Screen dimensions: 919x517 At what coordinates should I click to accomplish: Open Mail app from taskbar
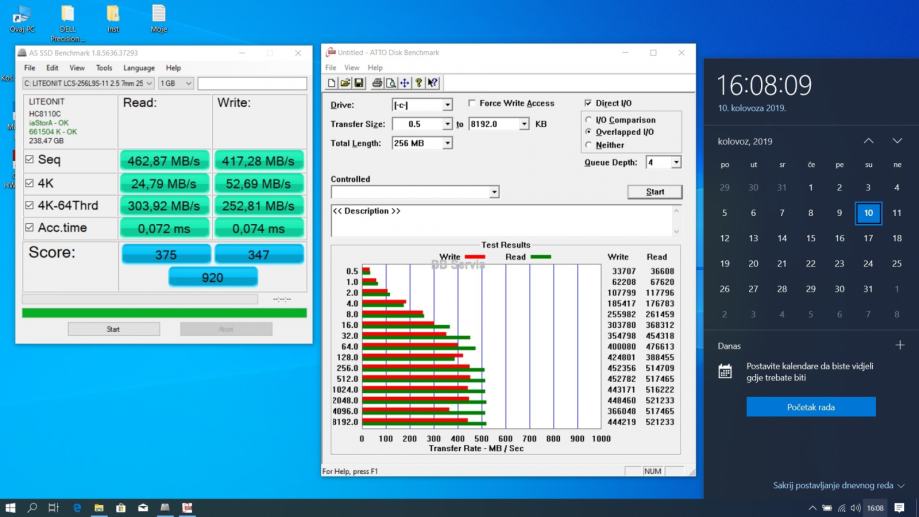[143, 508]
